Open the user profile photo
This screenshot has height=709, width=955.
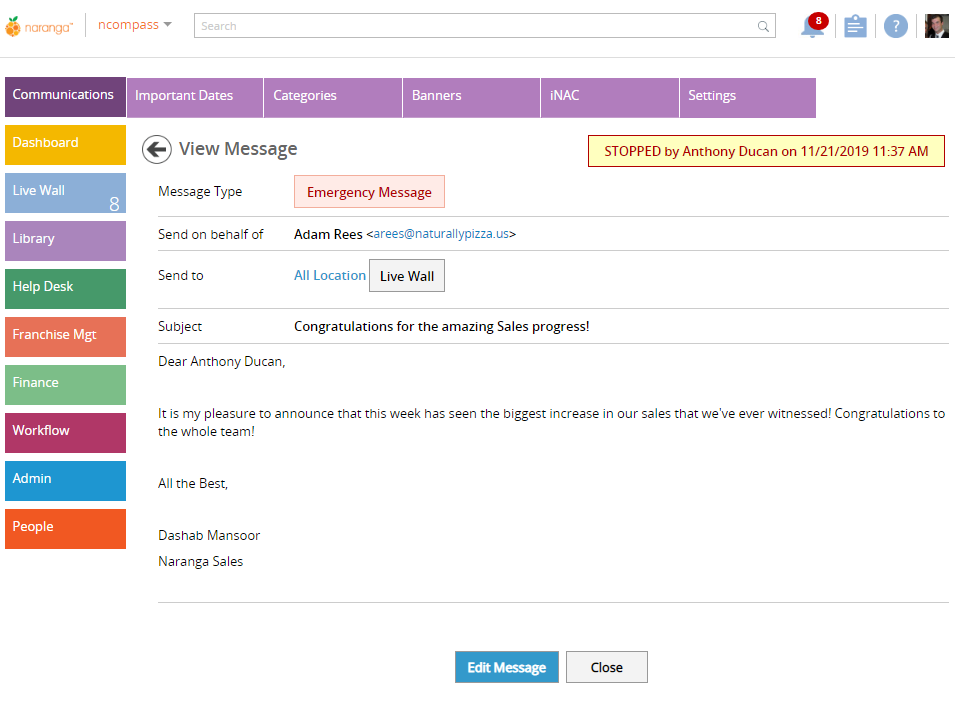point(936,26)
